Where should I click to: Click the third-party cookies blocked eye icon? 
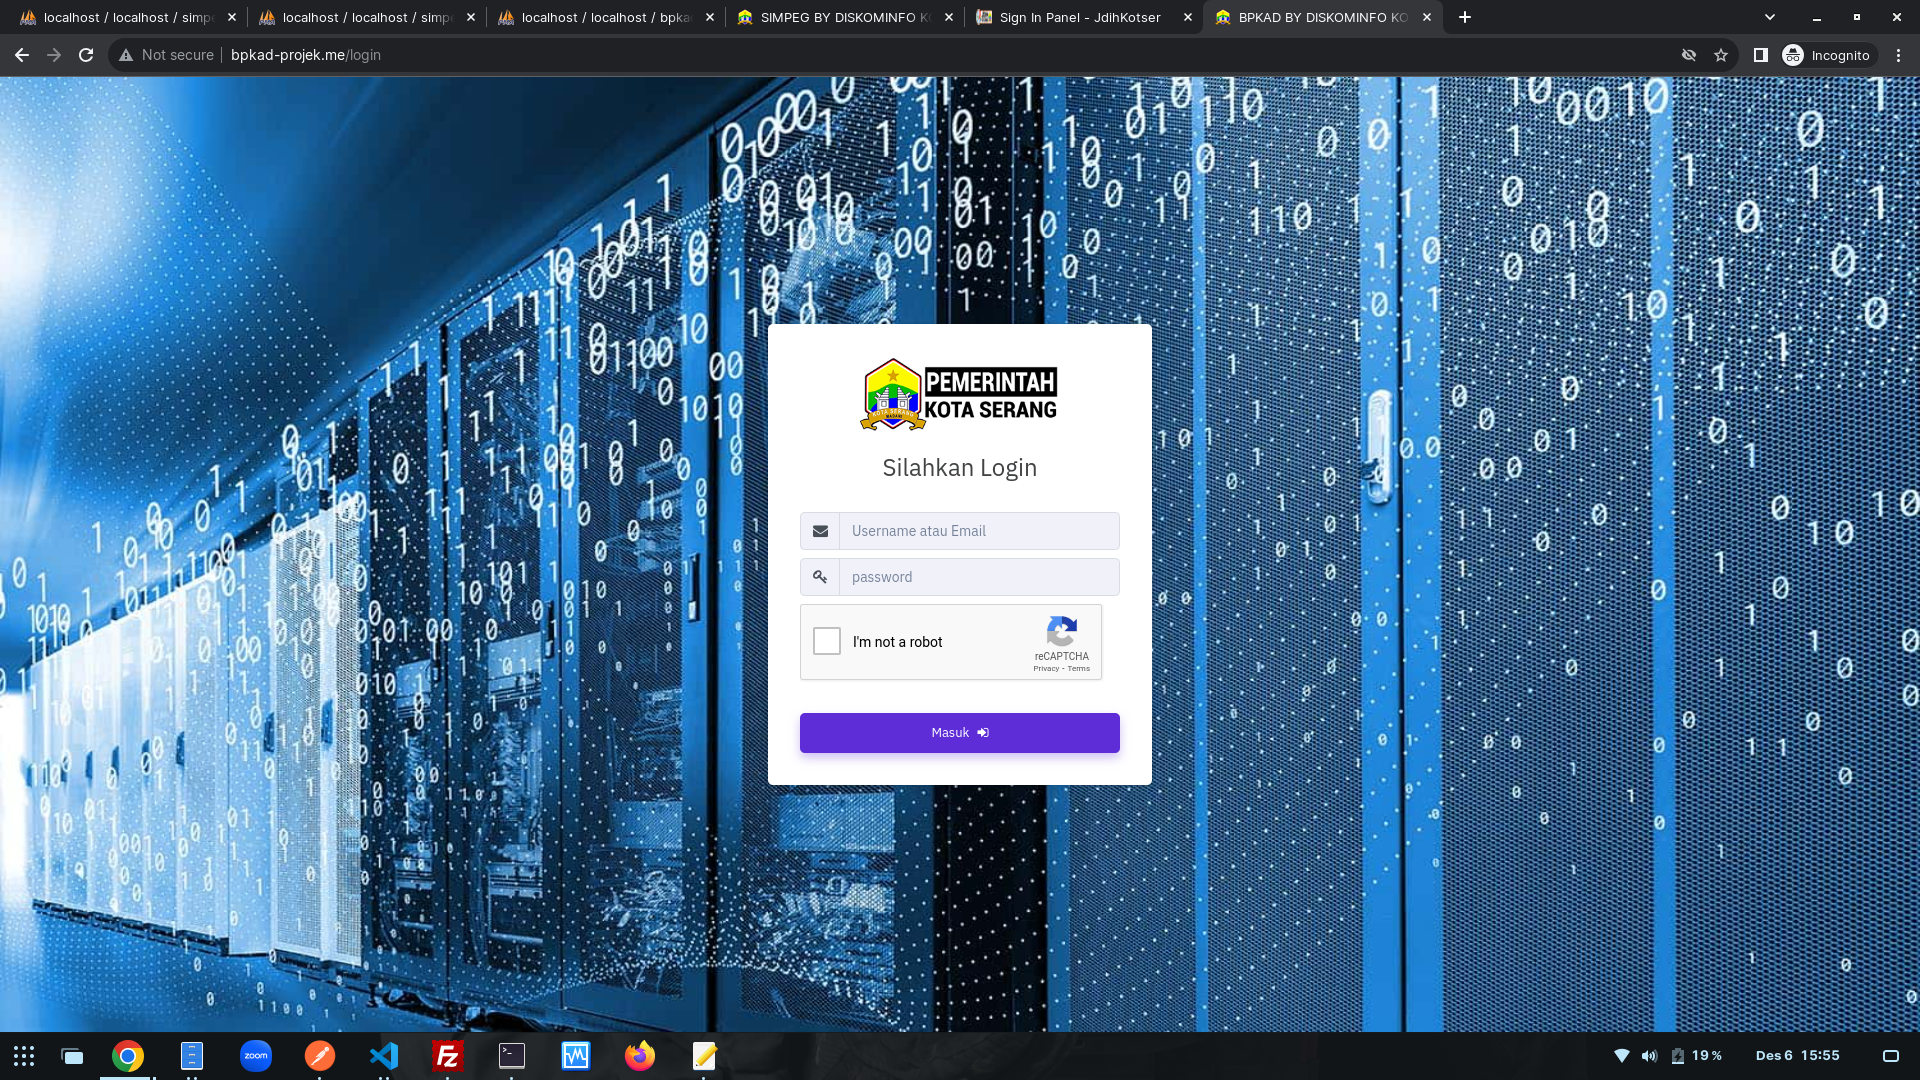[x=1689, y=55]
